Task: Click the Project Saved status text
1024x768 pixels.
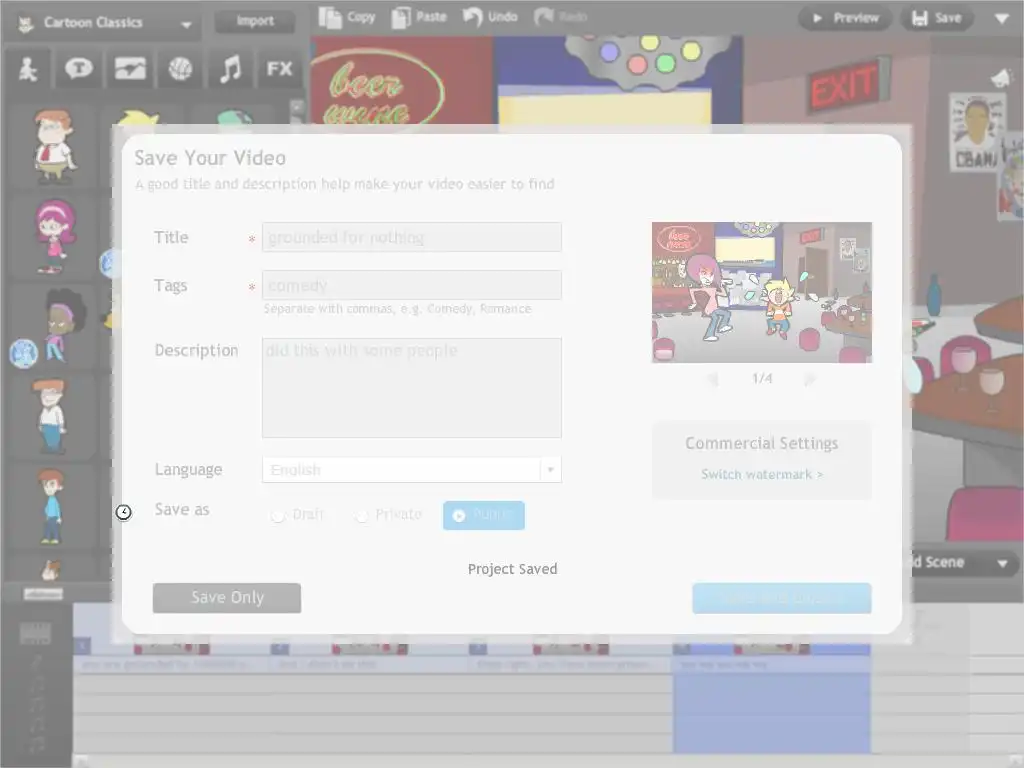Action: (512, 569)
